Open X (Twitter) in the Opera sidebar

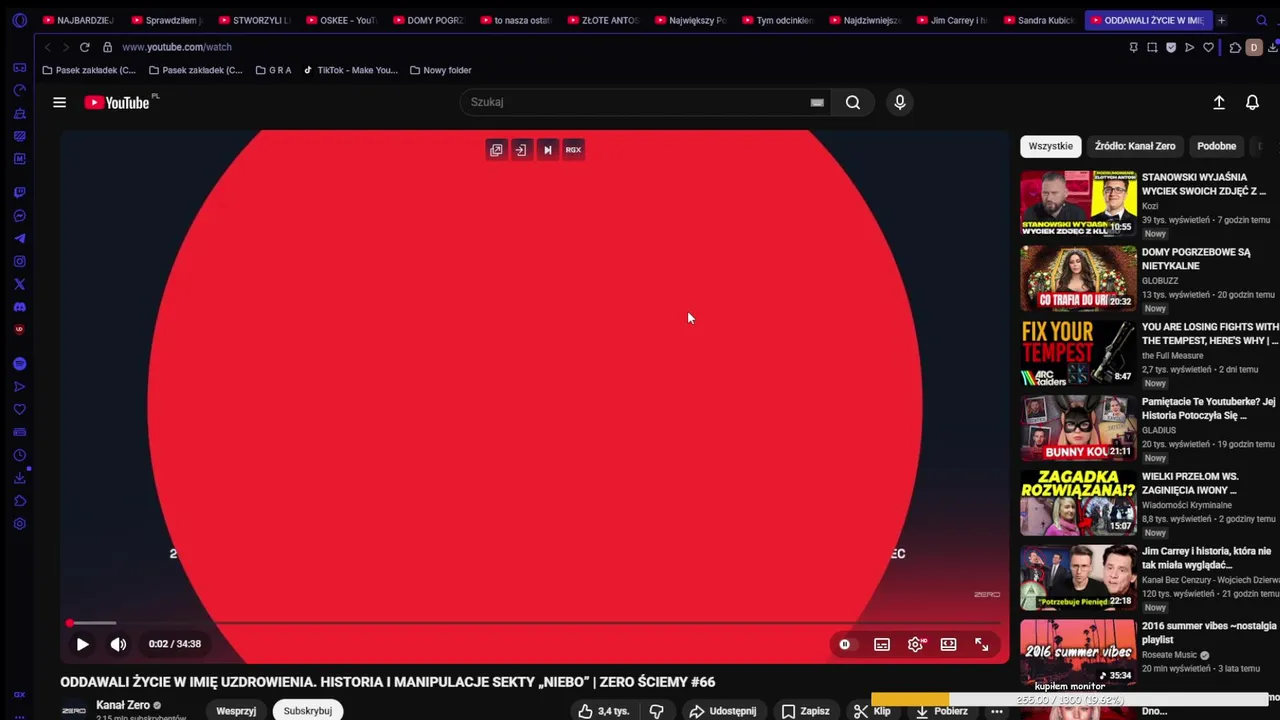[19, 284]
